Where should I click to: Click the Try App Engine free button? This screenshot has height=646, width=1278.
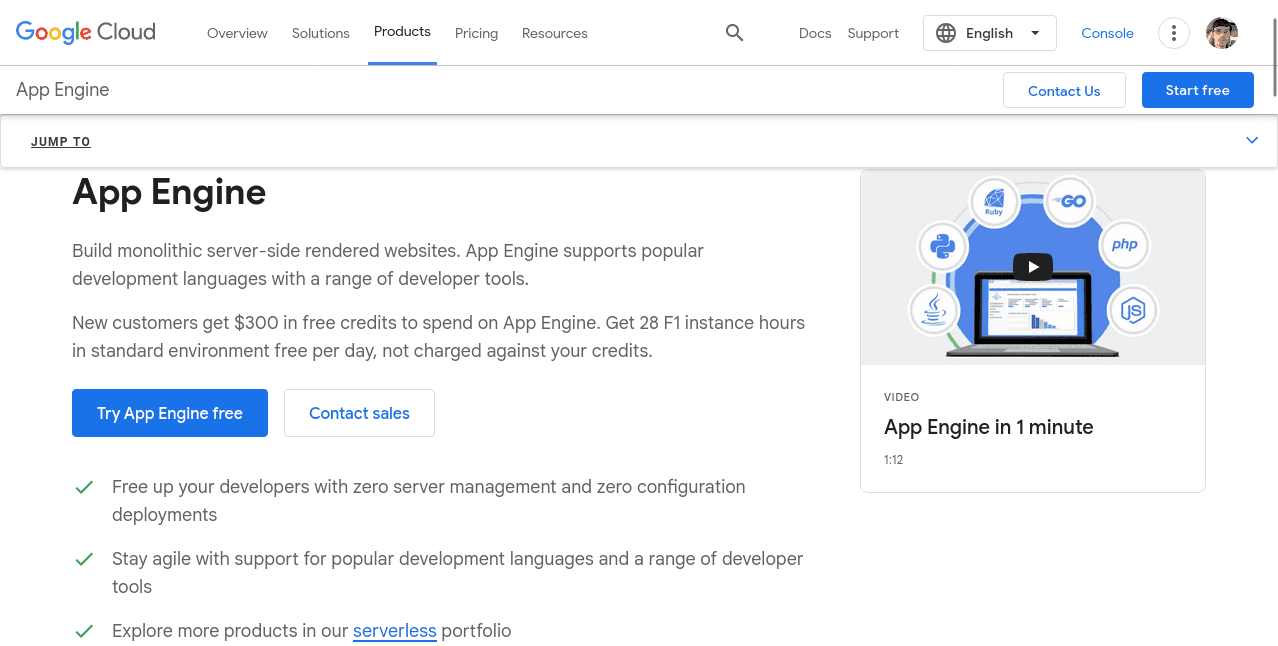[170, 413]
